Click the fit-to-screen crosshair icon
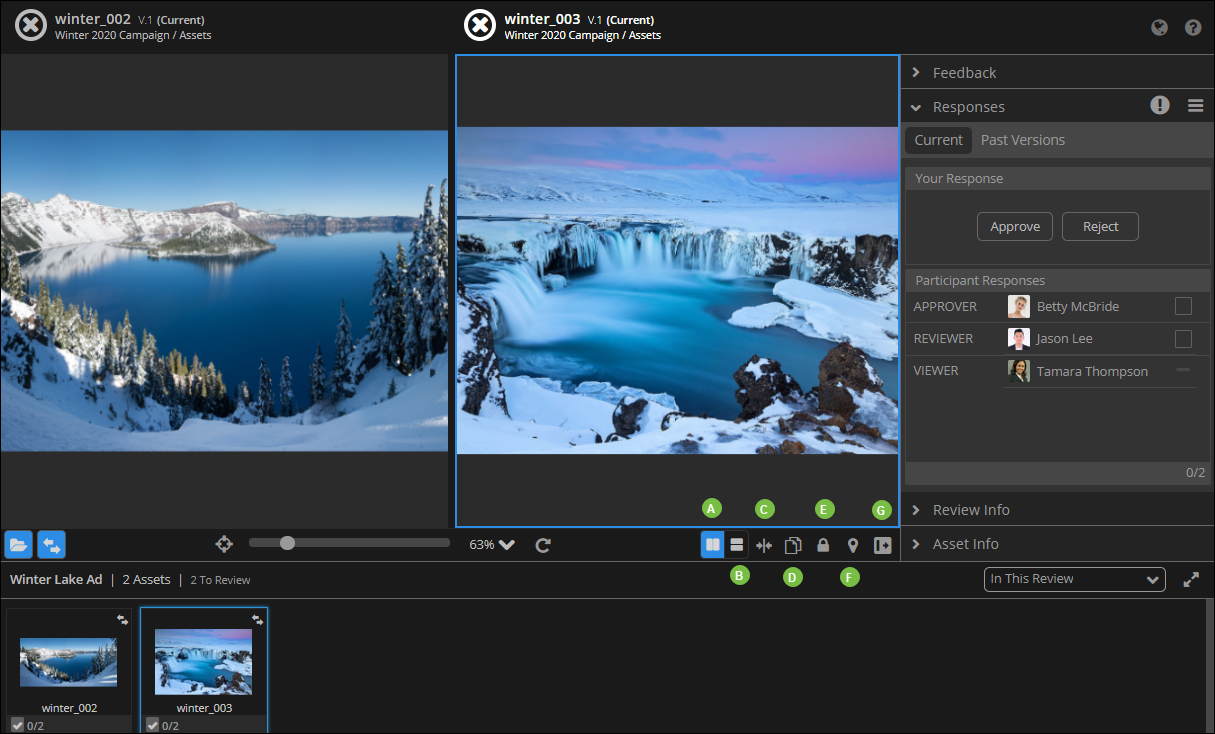Image resolution: width=1215 pixels, height=734 pixels. point(224,544)
